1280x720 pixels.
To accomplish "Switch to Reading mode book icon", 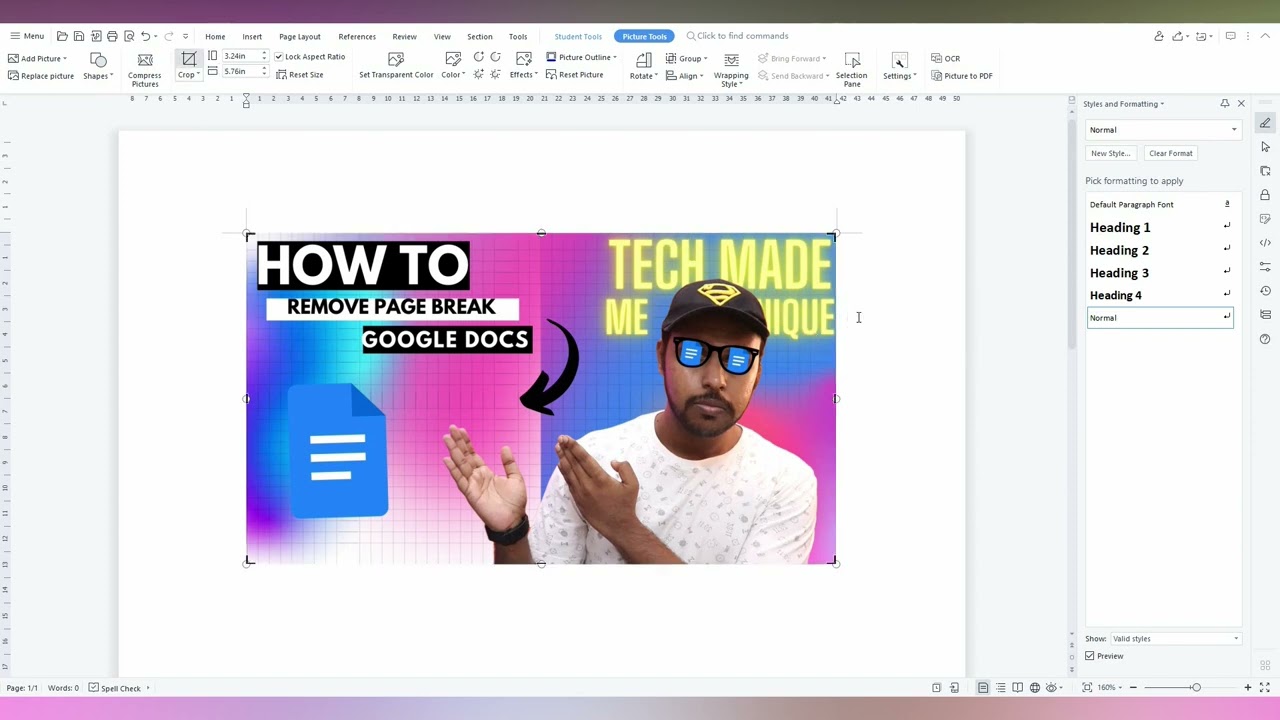I will (1017, 688).
